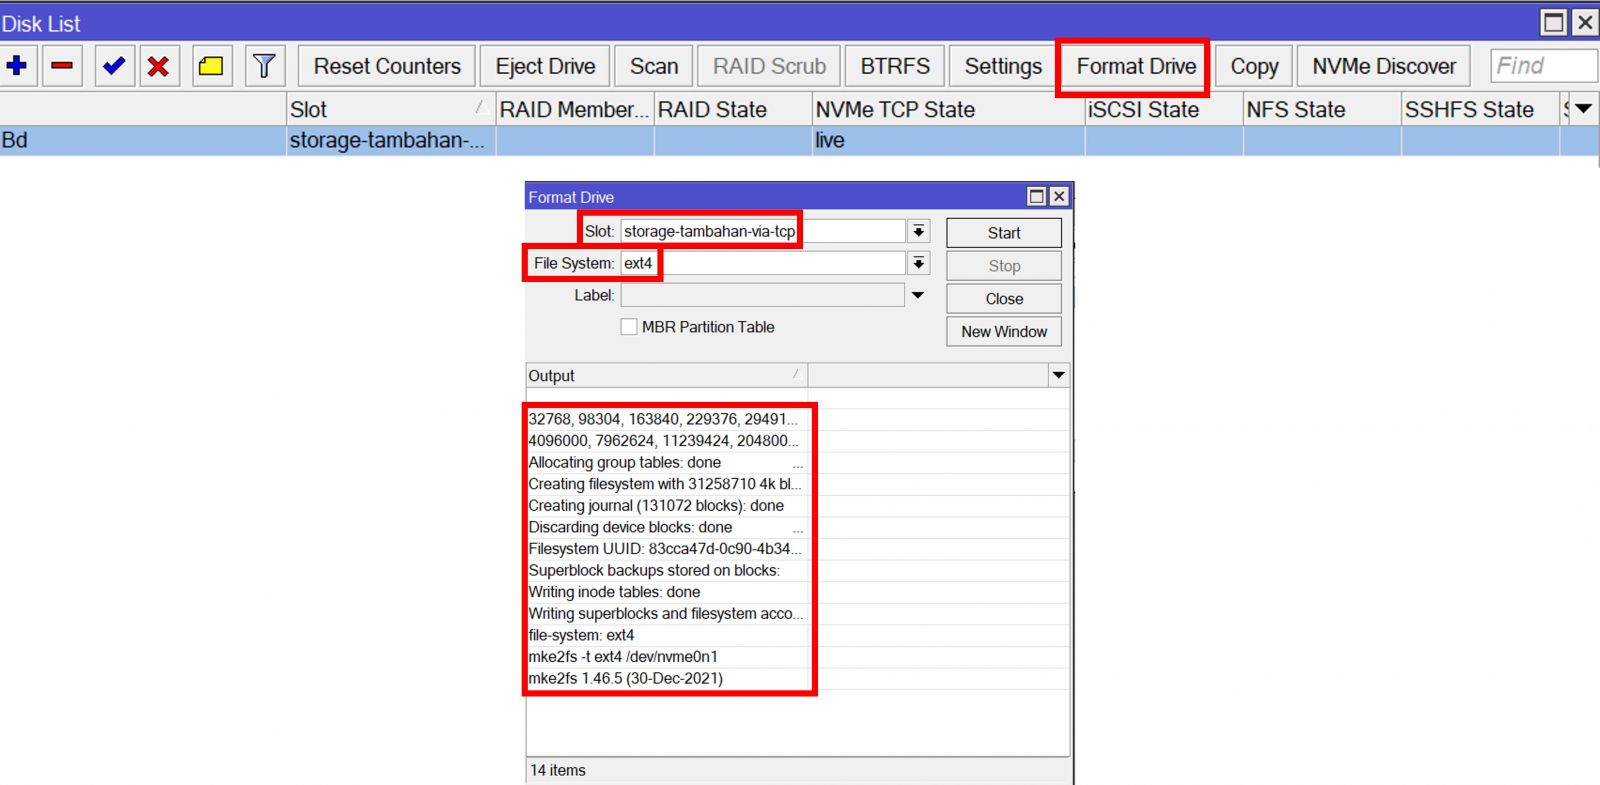Click the Find search field

pyautogui.click(x=1542, y=66)
